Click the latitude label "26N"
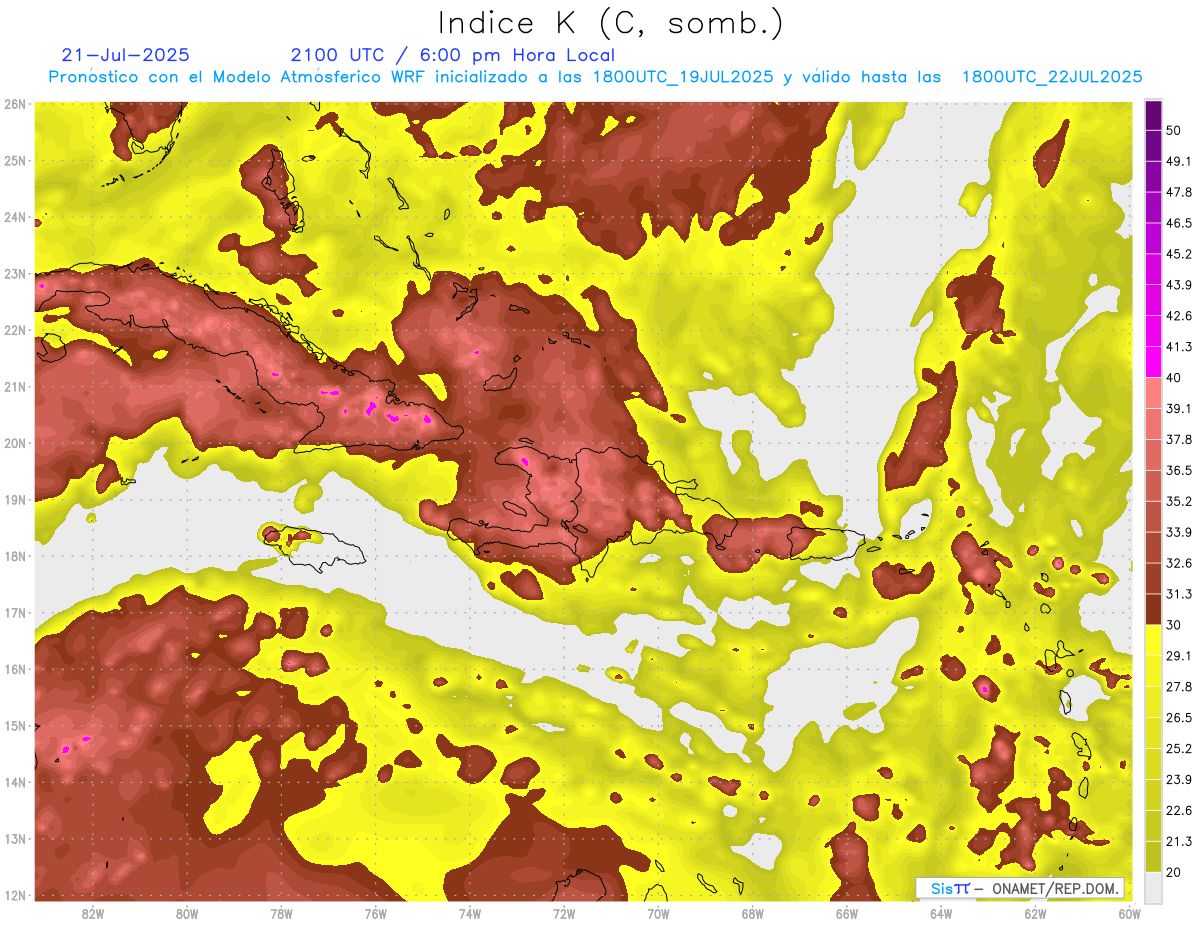This screenshot has height=927, width=1200. pos(14,104)
